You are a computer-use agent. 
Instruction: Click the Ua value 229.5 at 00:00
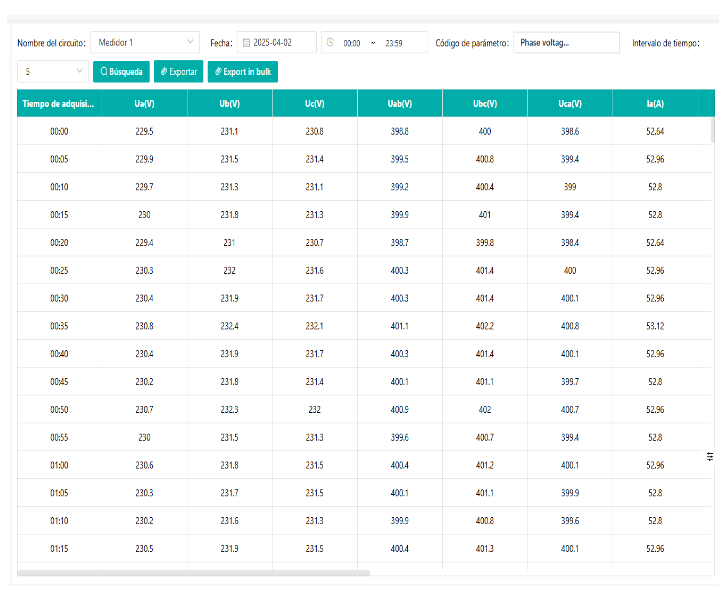(x=145, y=132)
